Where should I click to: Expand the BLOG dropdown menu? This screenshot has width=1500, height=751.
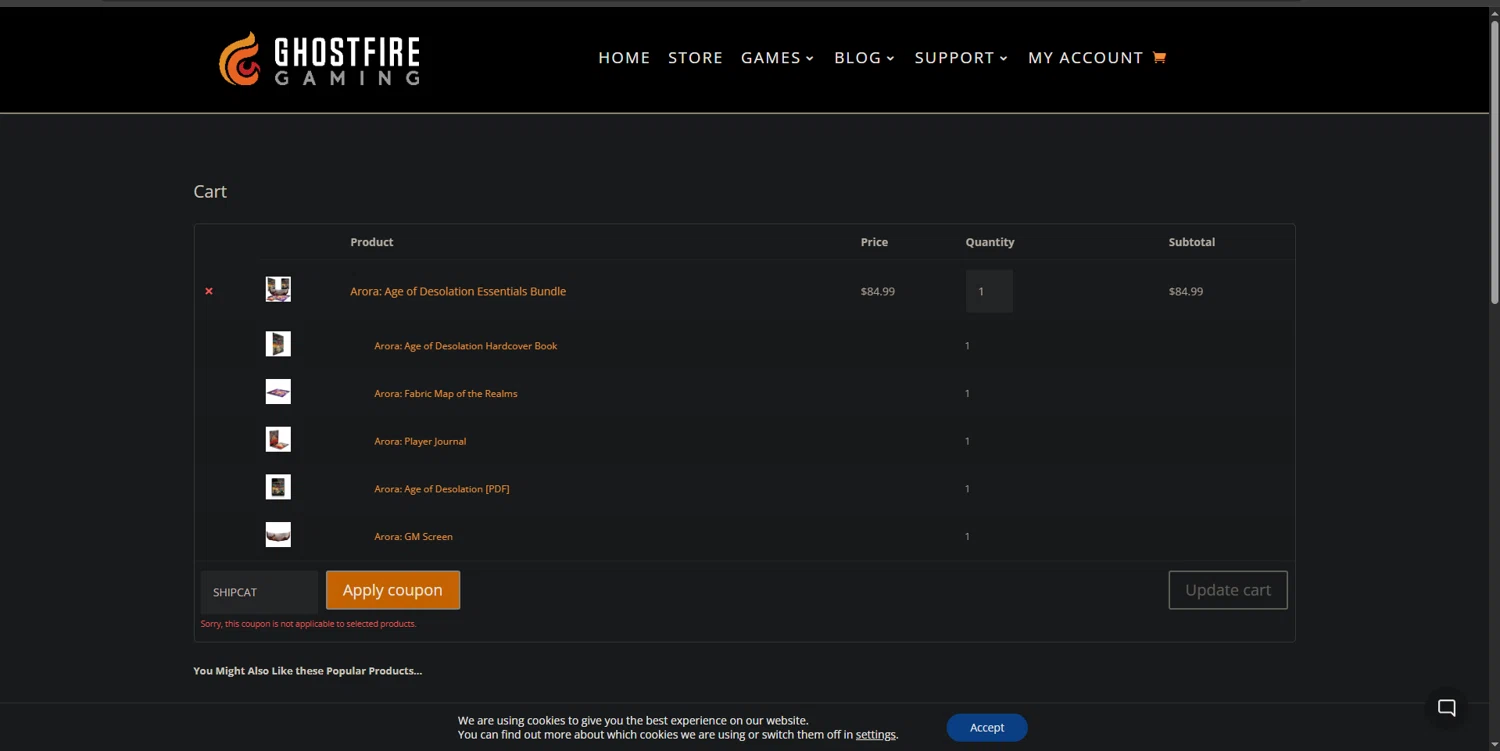[x=864, y=58]
